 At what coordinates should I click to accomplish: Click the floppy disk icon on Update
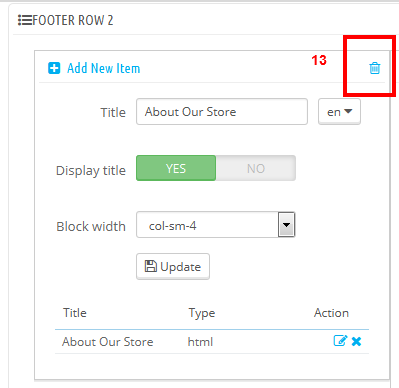point(150,266)
